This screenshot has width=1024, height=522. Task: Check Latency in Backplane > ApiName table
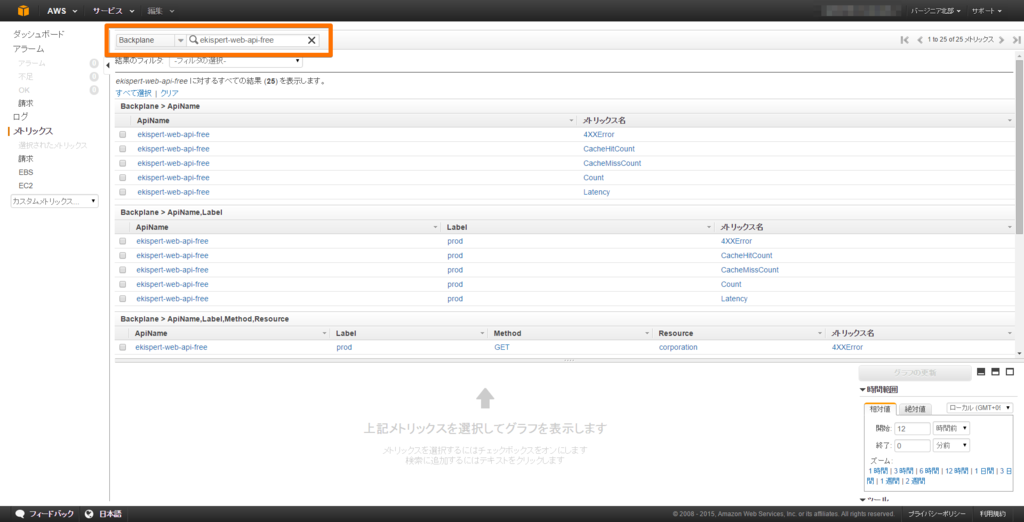click(122, 192)
